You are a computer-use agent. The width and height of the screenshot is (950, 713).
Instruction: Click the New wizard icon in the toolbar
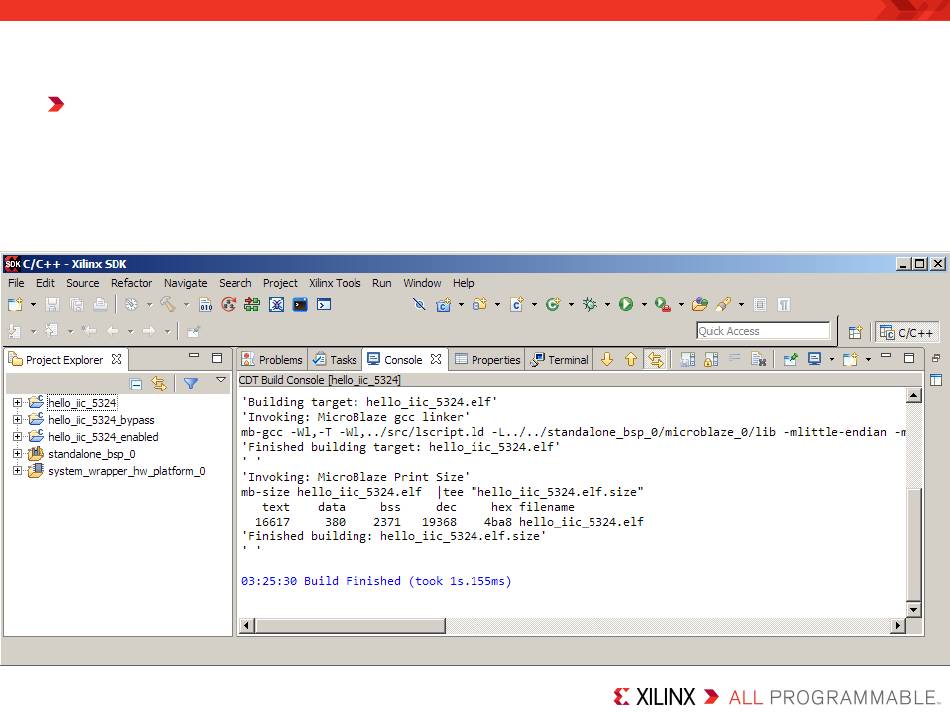tap(15, 304)
